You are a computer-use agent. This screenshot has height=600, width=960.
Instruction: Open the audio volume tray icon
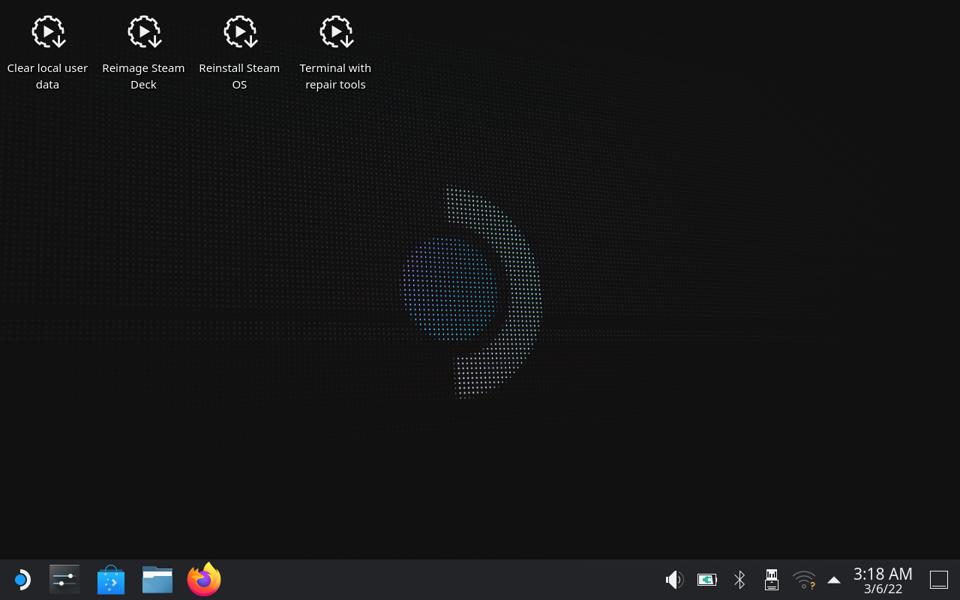tap(674, 579)
